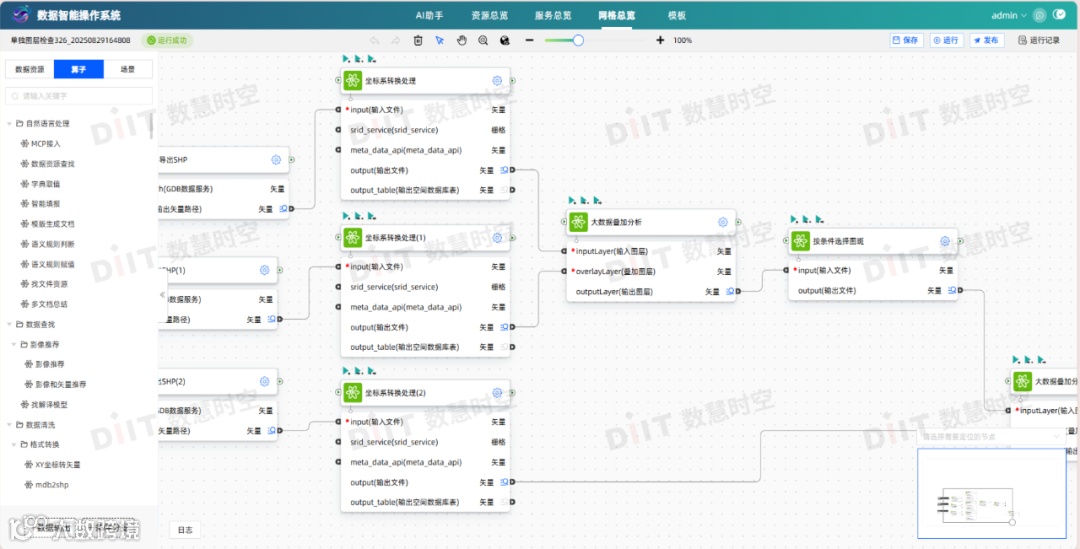Collapse the left panel with double-chevron
Viewport: 1080px width, 549px height.
pos(163,295)
